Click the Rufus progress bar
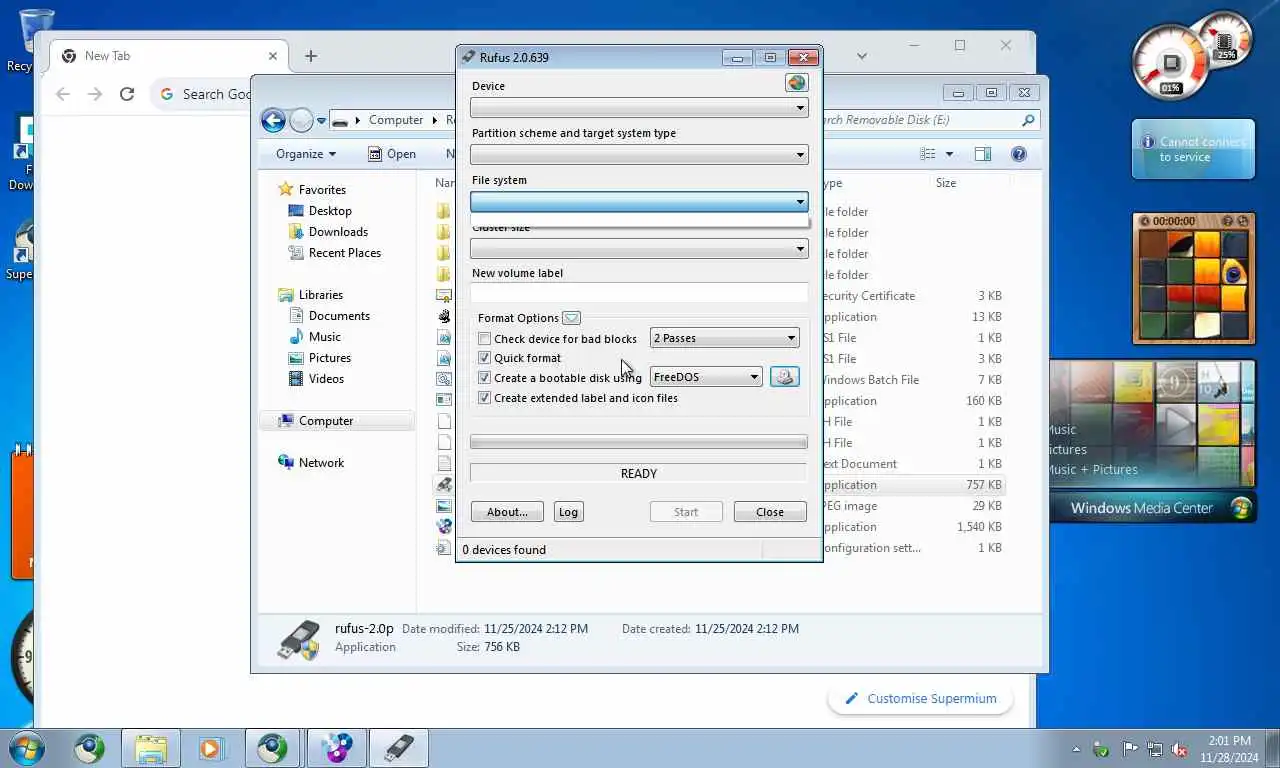 click(639, 442)
